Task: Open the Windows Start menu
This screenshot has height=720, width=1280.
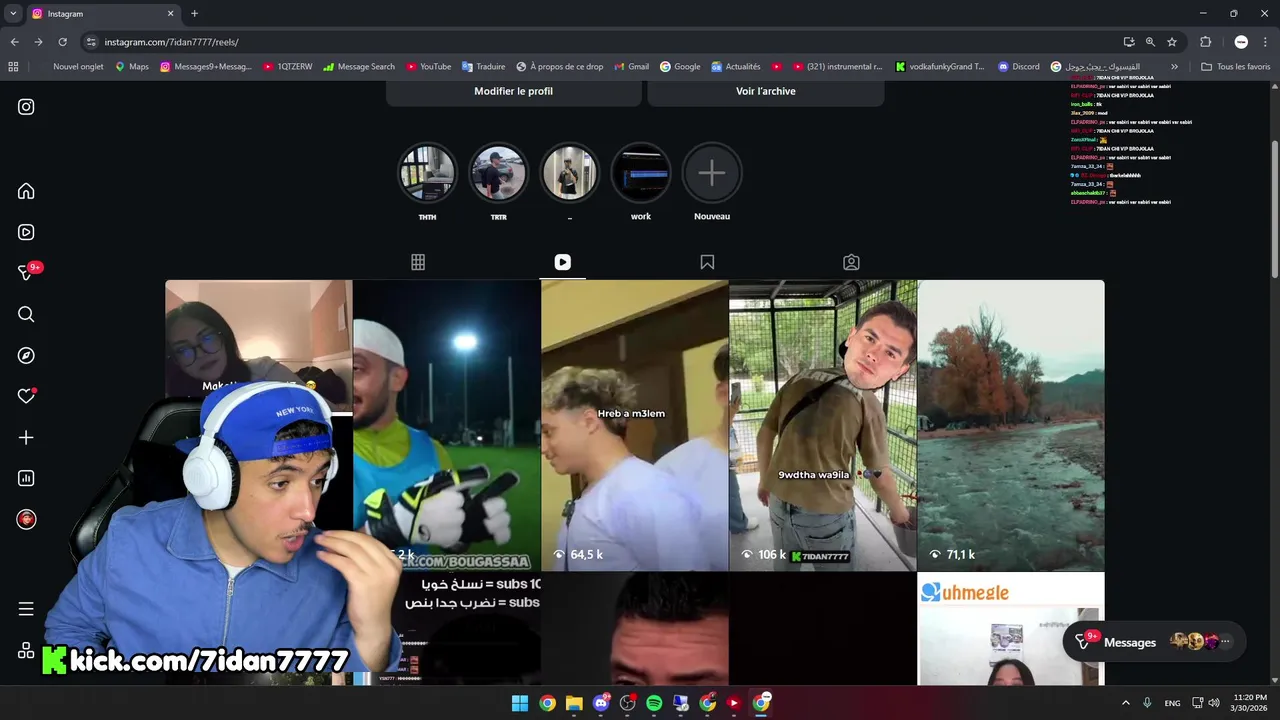Action: click(520, 703)
